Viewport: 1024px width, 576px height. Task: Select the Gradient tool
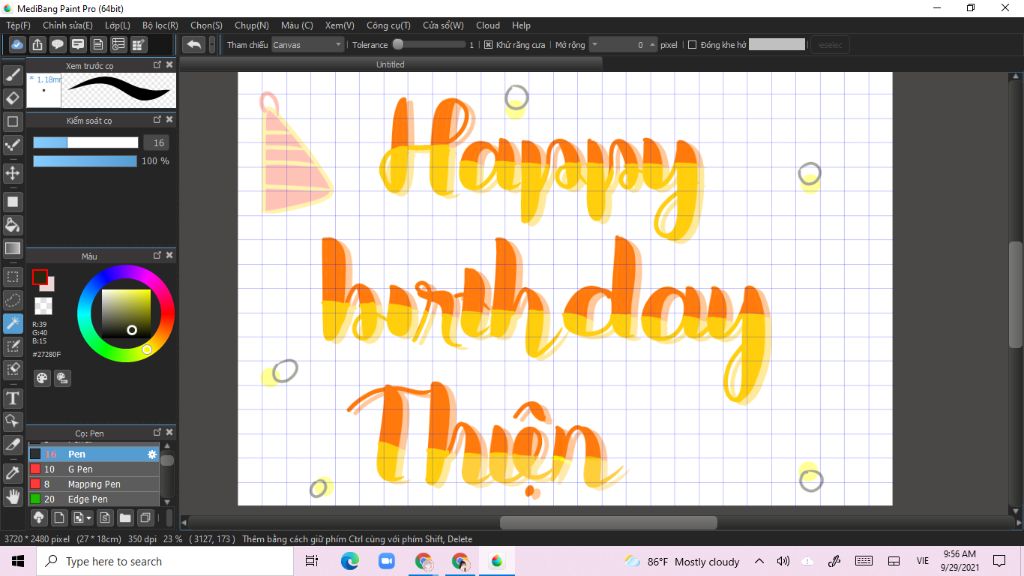pyautogui.click(x=12, y=248)
